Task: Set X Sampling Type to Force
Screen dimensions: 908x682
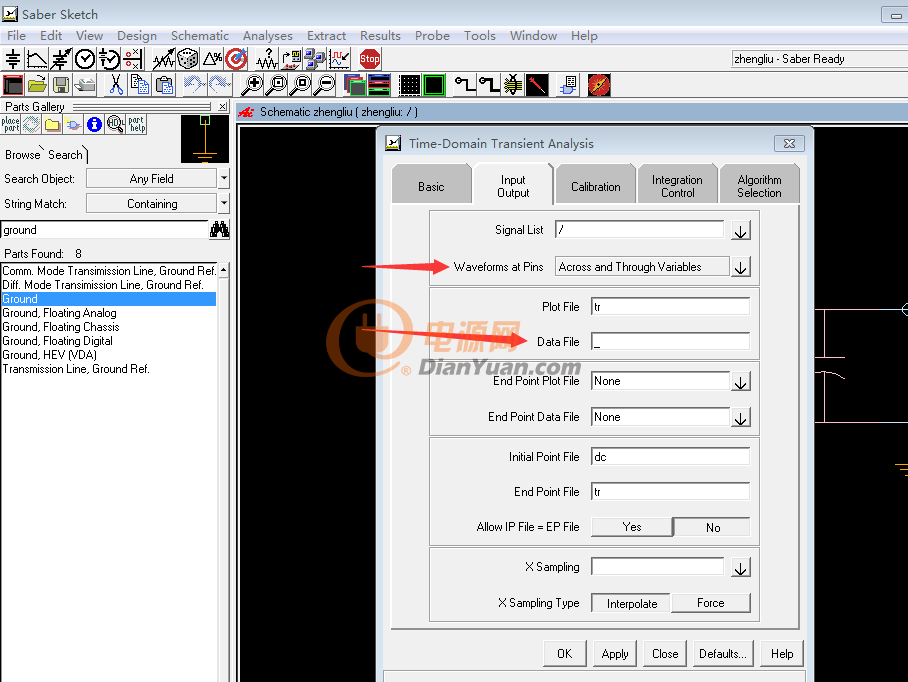Action: point(711,603)
